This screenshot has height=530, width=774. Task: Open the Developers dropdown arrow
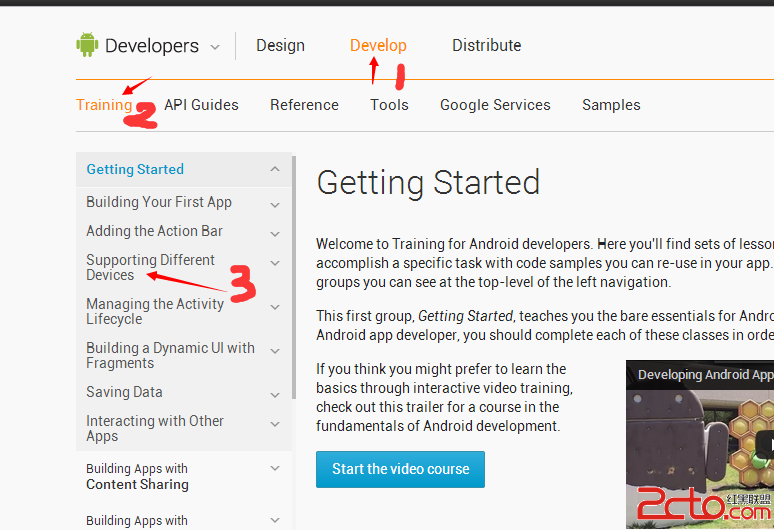click(x=215, y=47)
